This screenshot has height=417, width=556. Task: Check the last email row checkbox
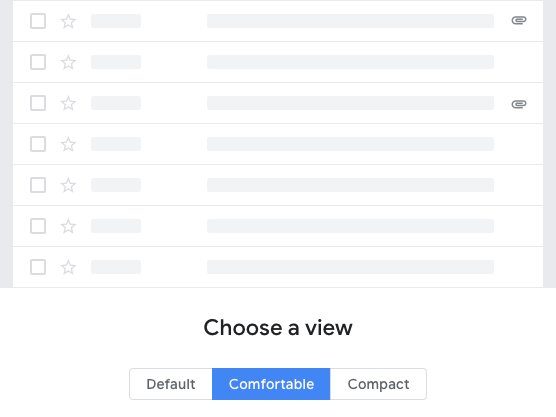38,267
